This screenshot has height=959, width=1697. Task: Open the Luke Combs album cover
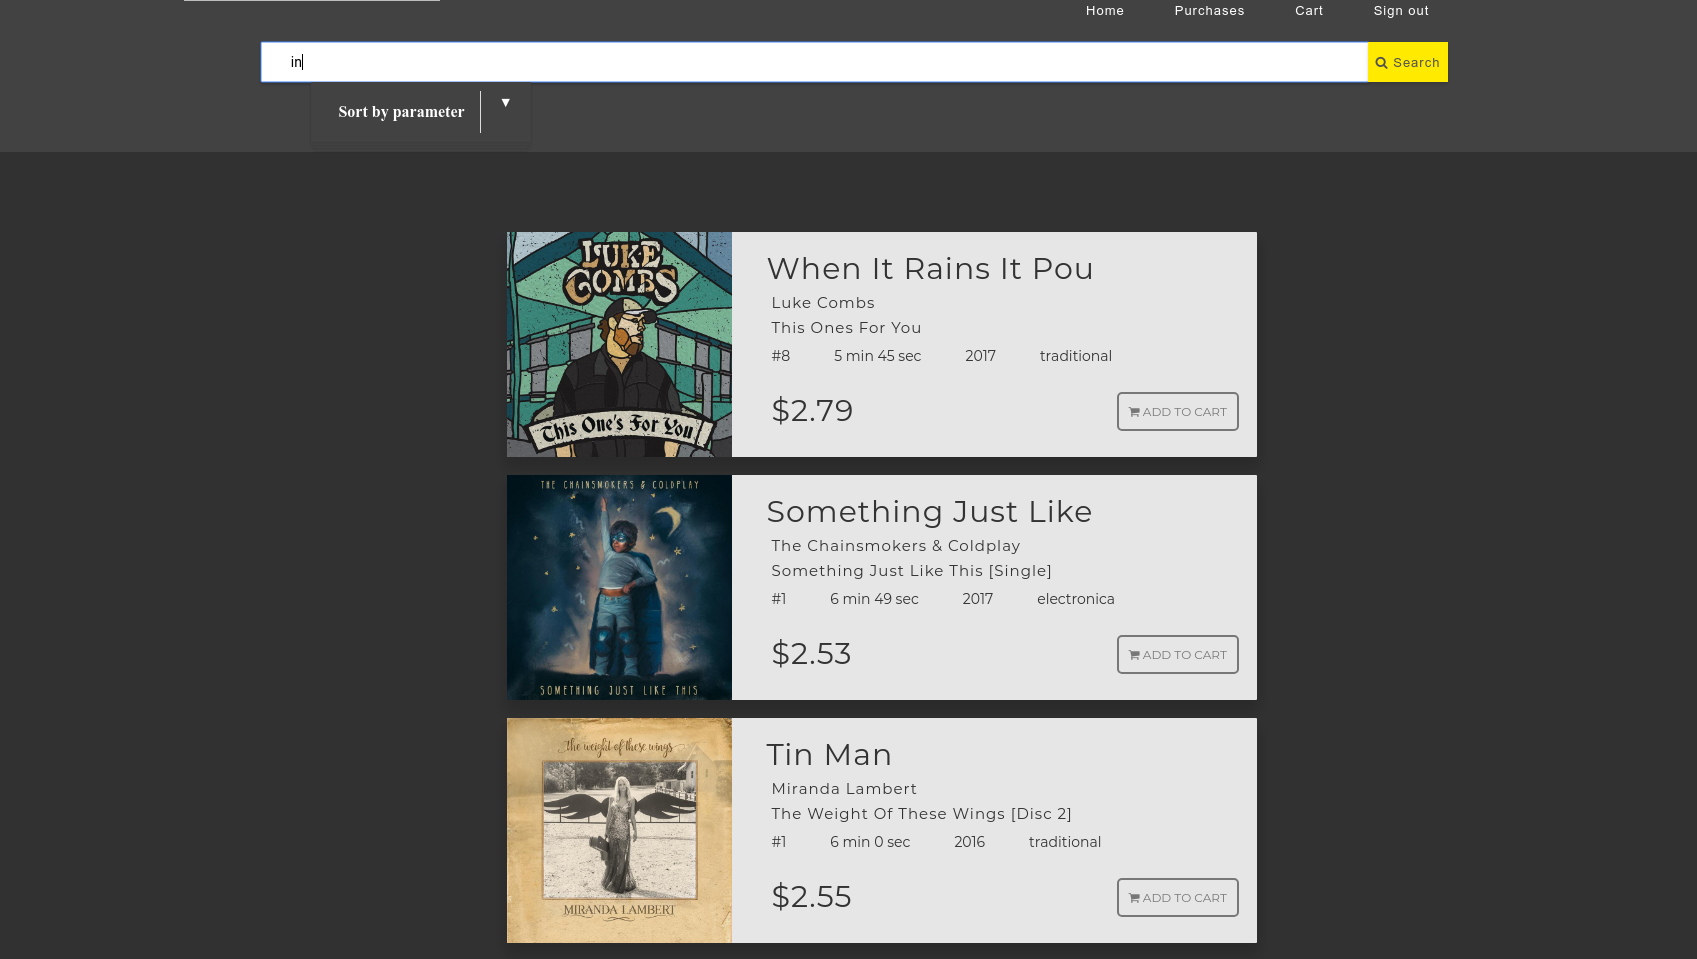[x=619, y=345]
